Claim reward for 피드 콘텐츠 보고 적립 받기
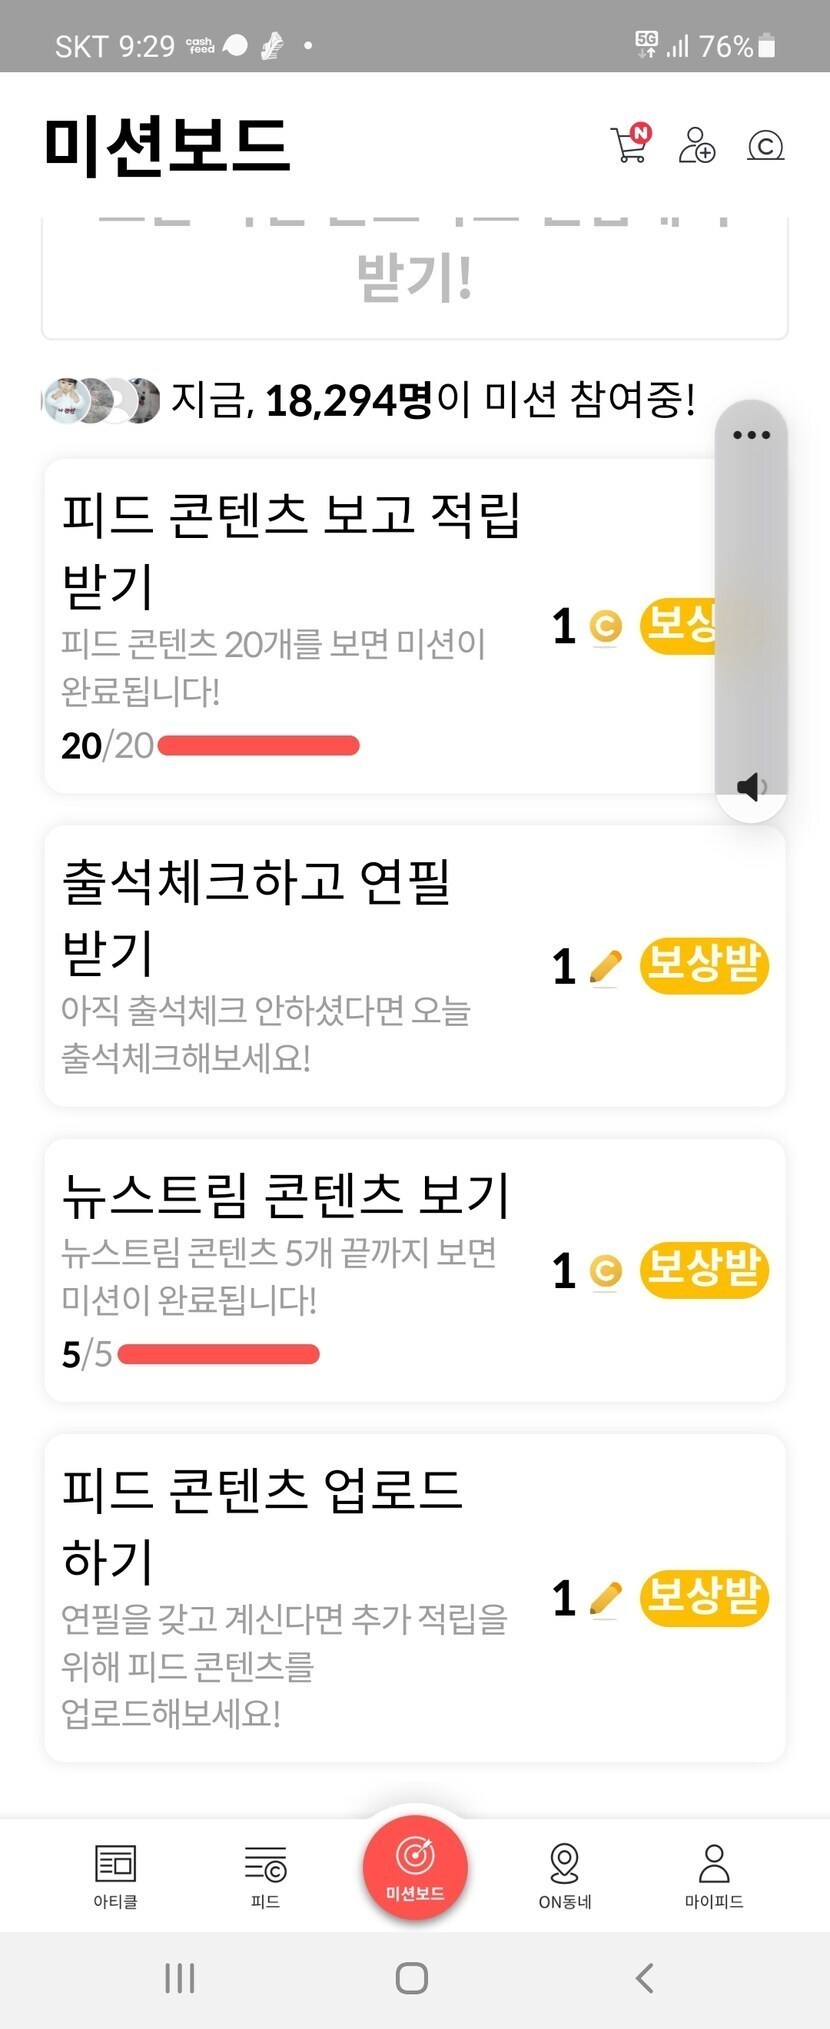The image size is (830, 2029). pyautogui.click(x=680, y=626)
